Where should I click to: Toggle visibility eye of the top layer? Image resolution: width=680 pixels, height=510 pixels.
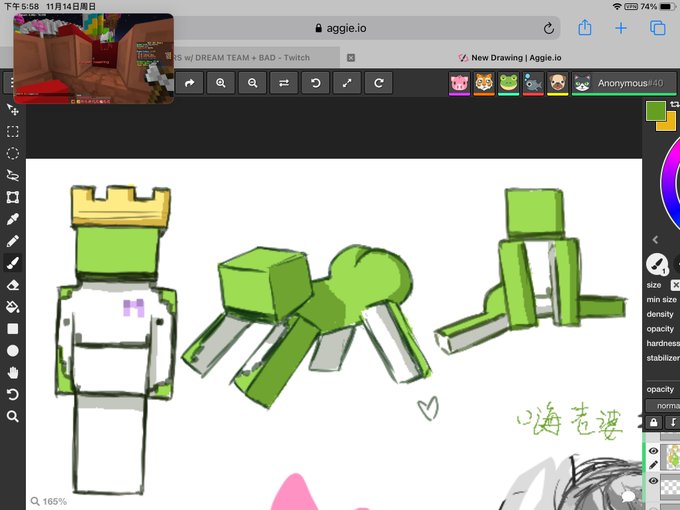(653, 451)
